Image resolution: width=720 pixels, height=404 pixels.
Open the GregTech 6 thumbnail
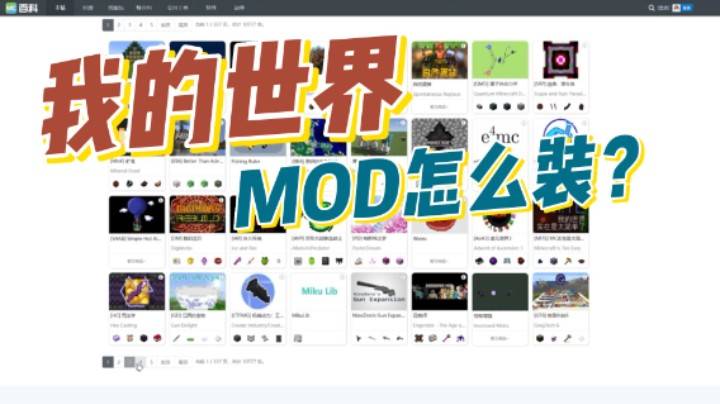coord(561,292)
